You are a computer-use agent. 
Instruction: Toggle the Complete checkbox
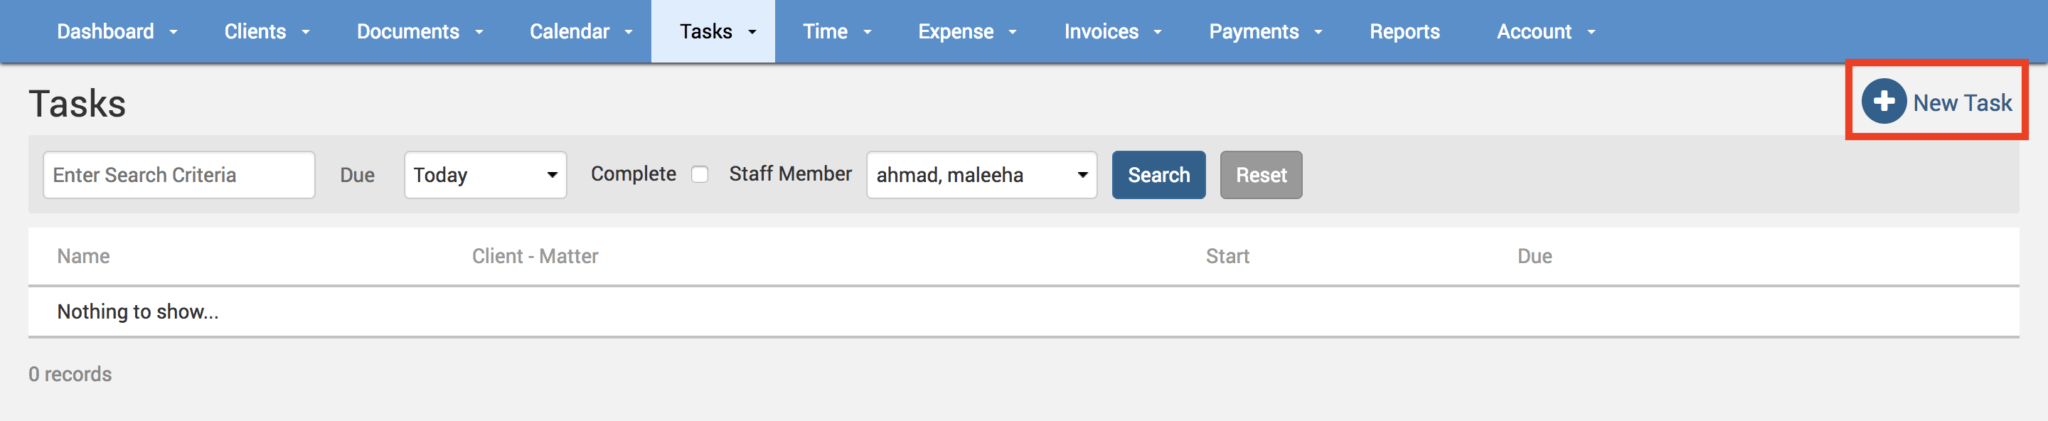click(700, 175)
